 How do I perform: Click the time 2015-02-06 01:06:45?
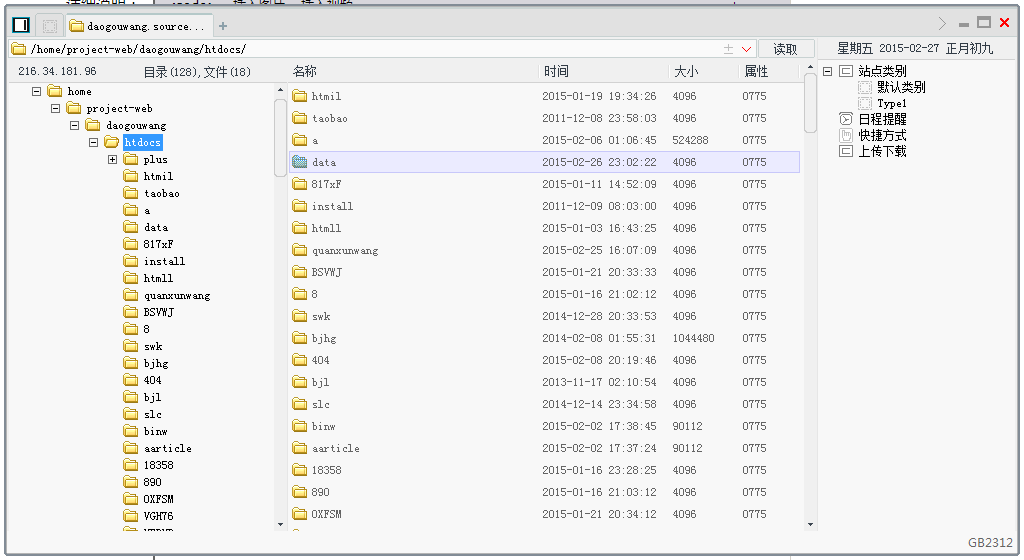pos(599,140)
